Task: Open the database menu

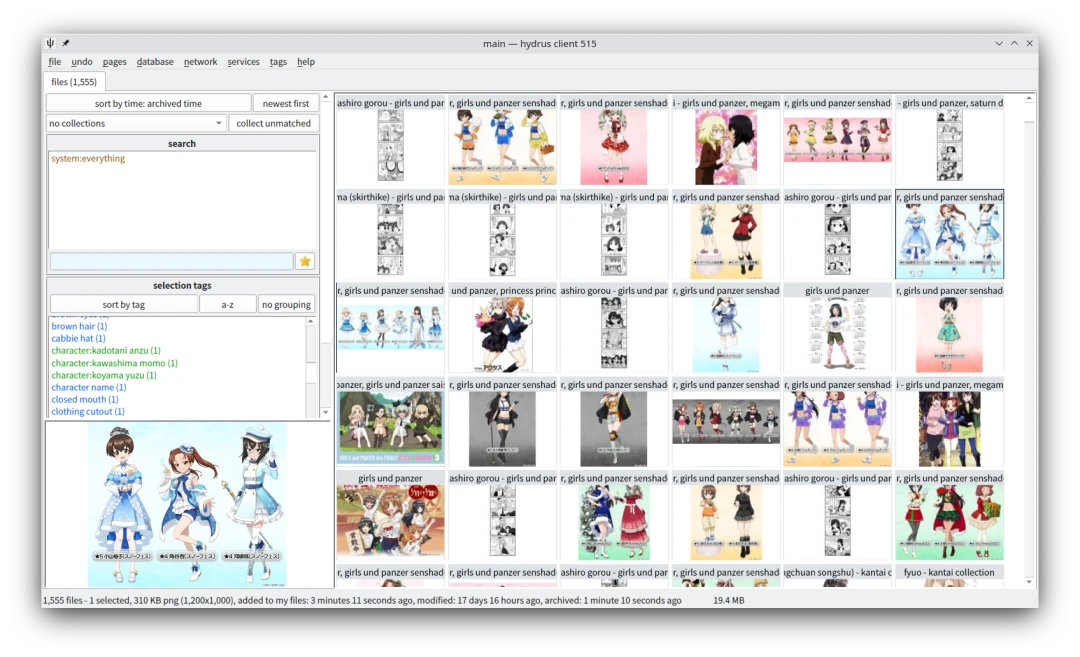Action: (x=155, y=62)
